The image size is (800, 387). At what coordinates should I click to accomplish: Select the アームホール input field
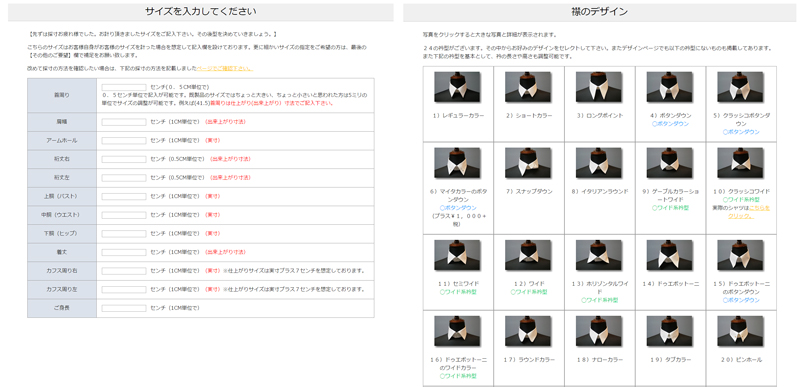point(123,140)
